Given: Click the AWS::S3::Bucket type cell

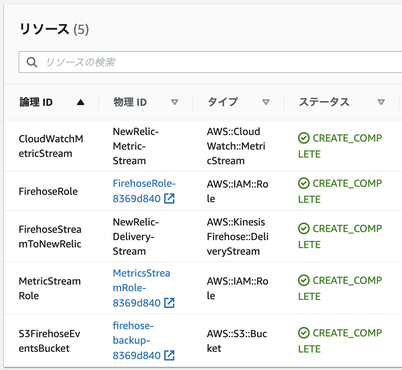Looking at the screenshot, I should point(237,341).
